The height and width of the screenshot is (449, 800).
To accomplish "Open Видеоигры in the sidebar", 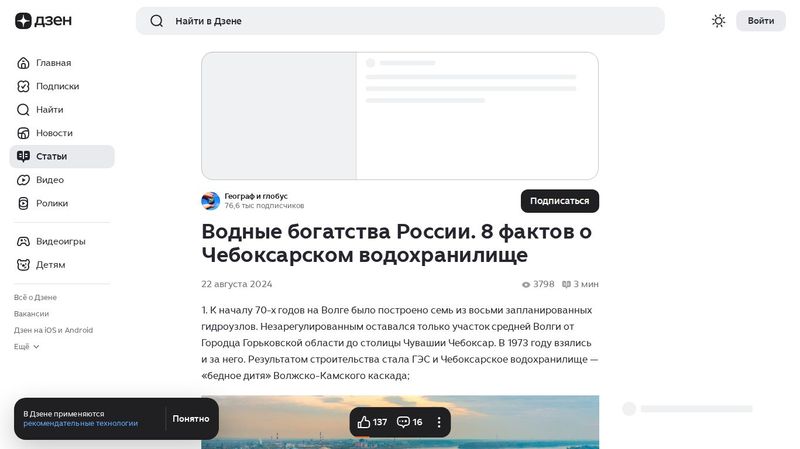I will [x=60, y=241].
